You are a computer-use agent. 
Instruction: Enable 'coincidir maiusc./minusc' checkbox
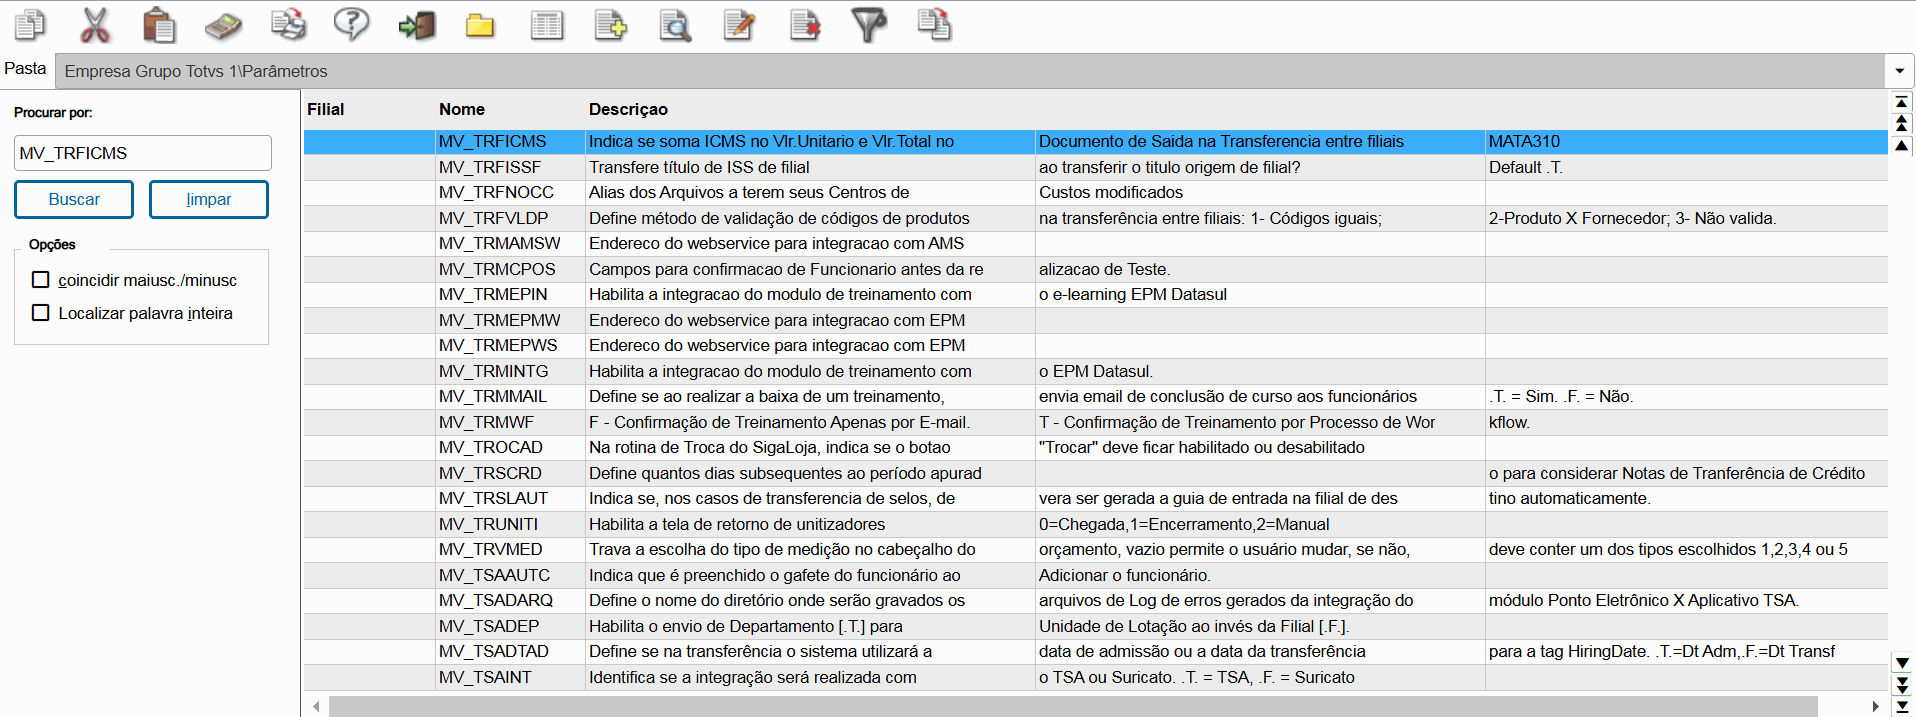(x=41, y=280)
